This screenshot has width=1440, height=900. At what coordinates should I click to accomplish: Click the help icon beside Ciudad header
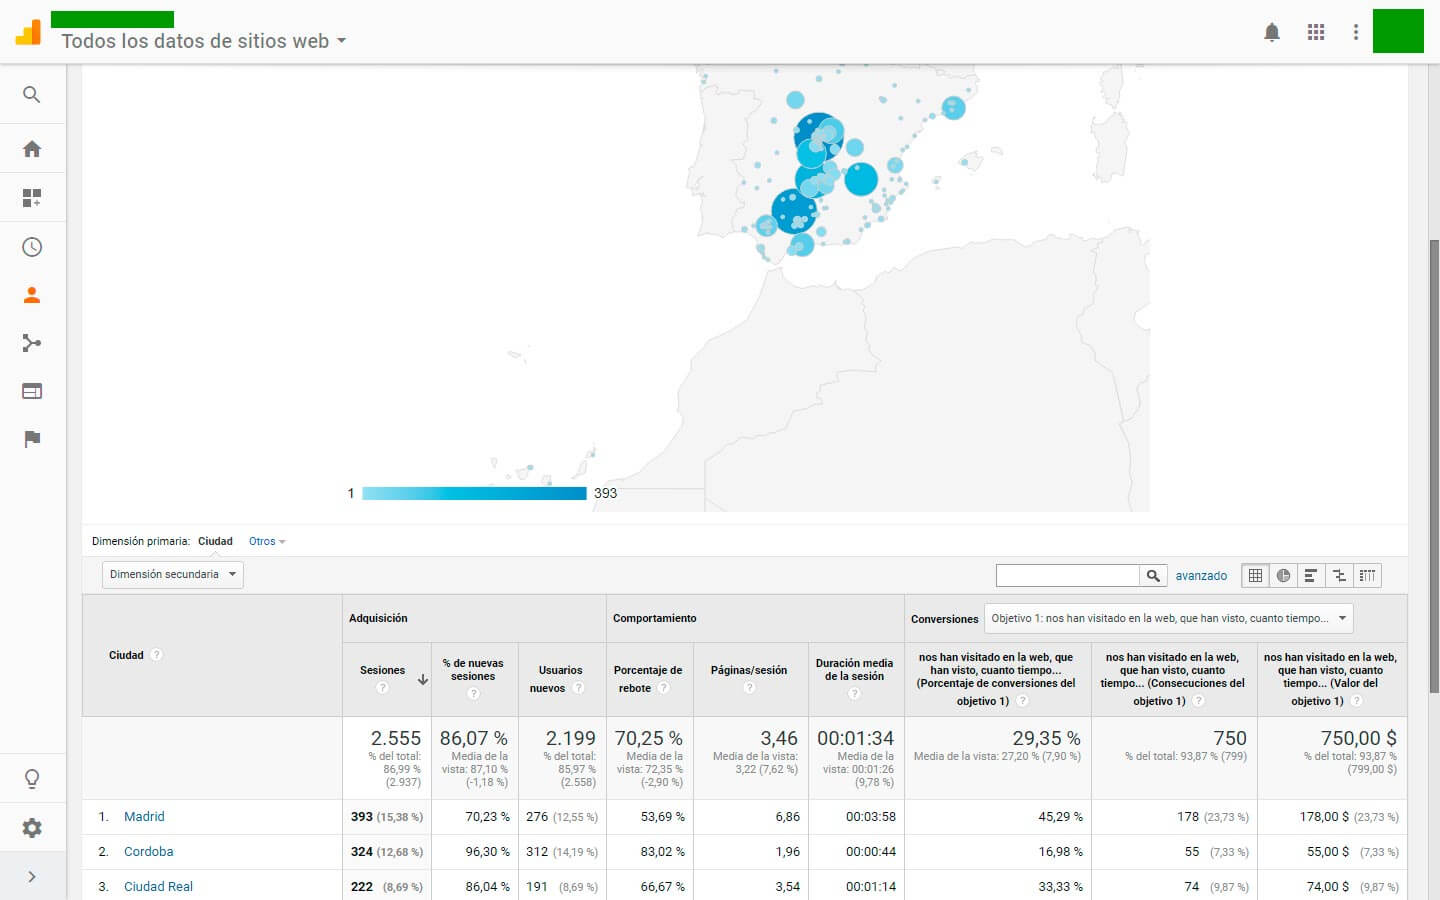(x=157, y=655)
